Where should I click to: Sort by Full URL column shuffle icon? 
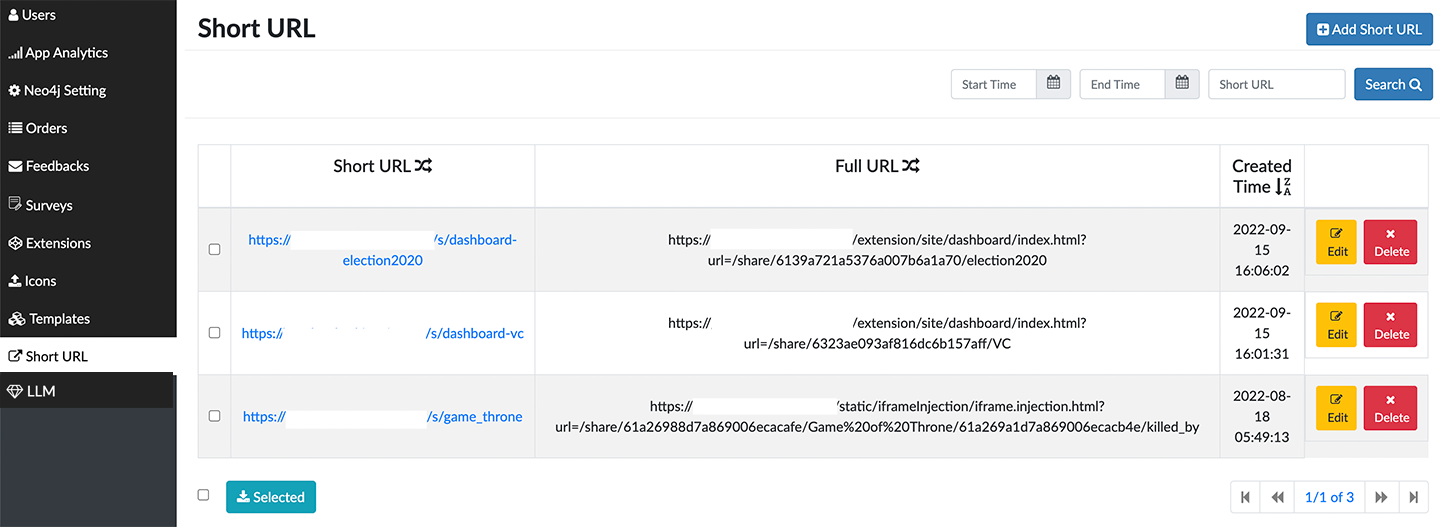point(910,166)
